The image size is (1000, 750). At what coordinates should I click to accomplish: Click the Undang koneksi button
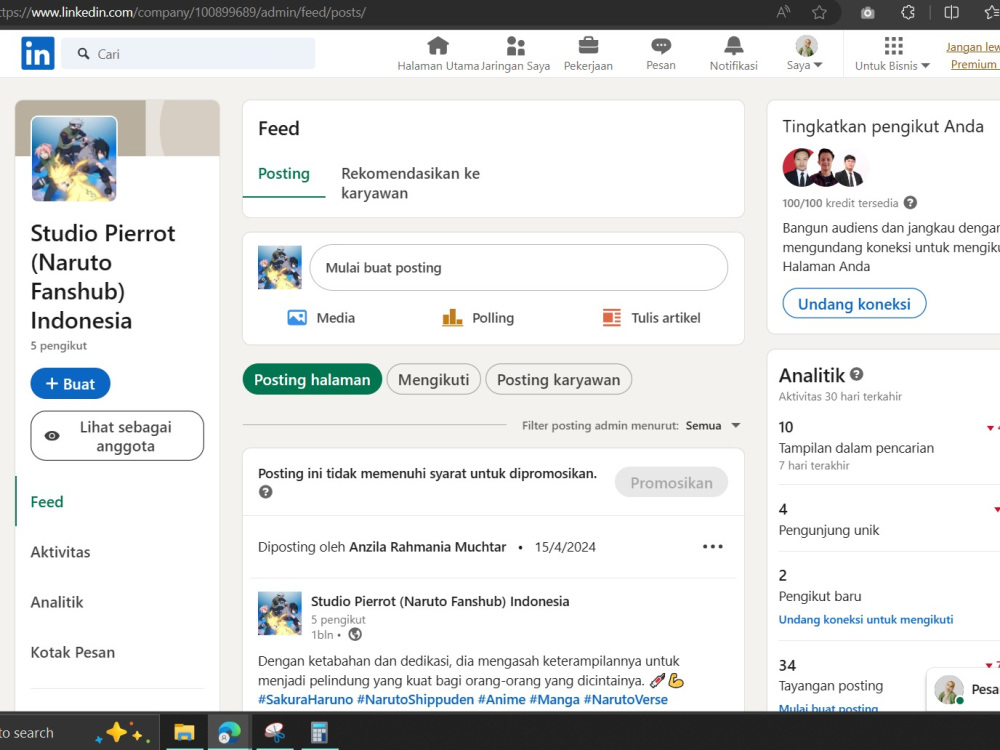(854, 304)
